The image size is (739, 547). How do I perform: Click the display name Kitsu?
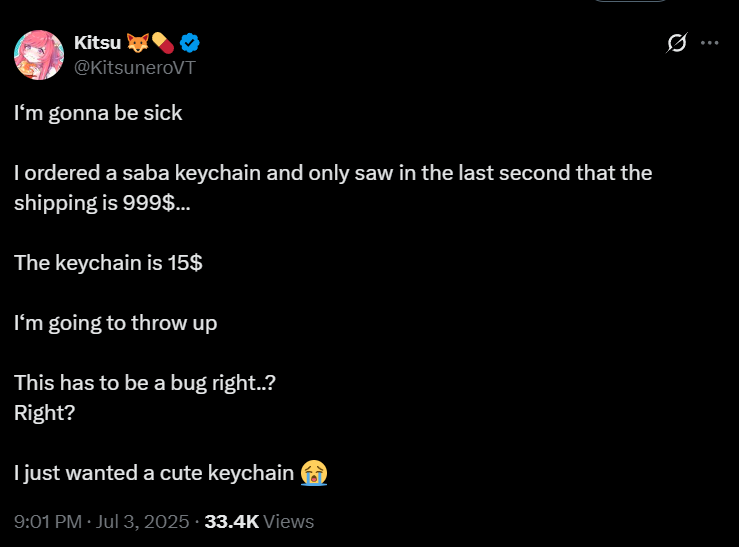(95, 42)
